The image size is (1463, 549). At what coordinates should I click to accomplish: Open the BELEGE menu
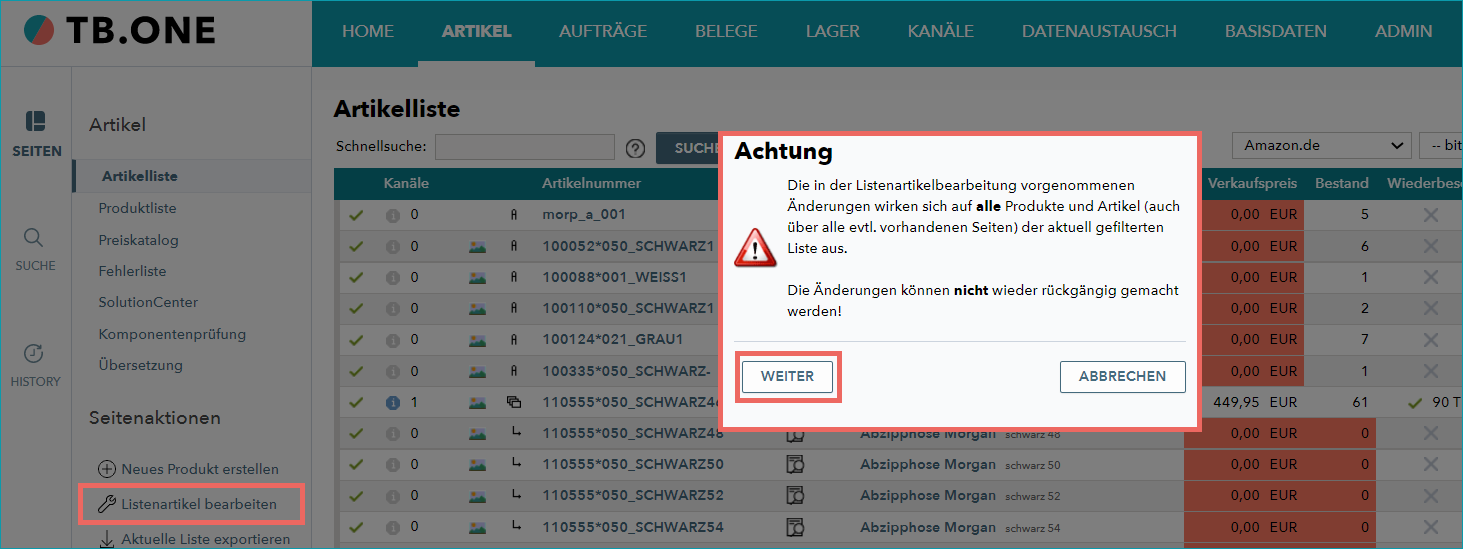click(726, 31)
